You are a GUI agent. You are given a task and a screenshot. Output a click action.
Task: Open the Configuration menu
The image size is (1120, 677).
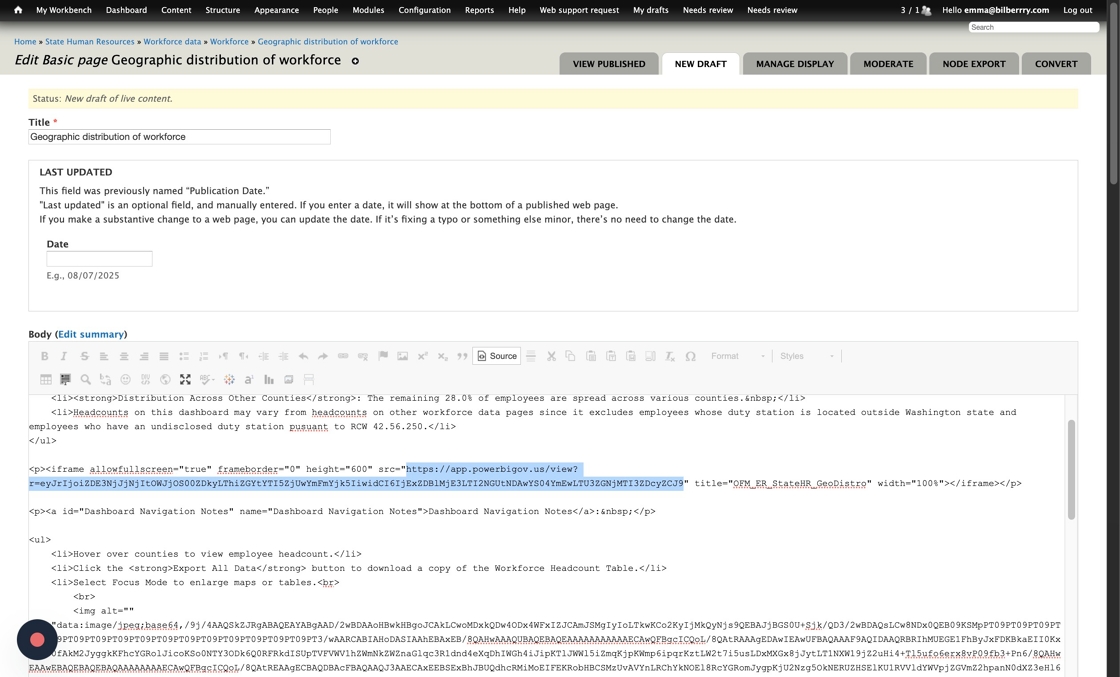coord(424,10)
